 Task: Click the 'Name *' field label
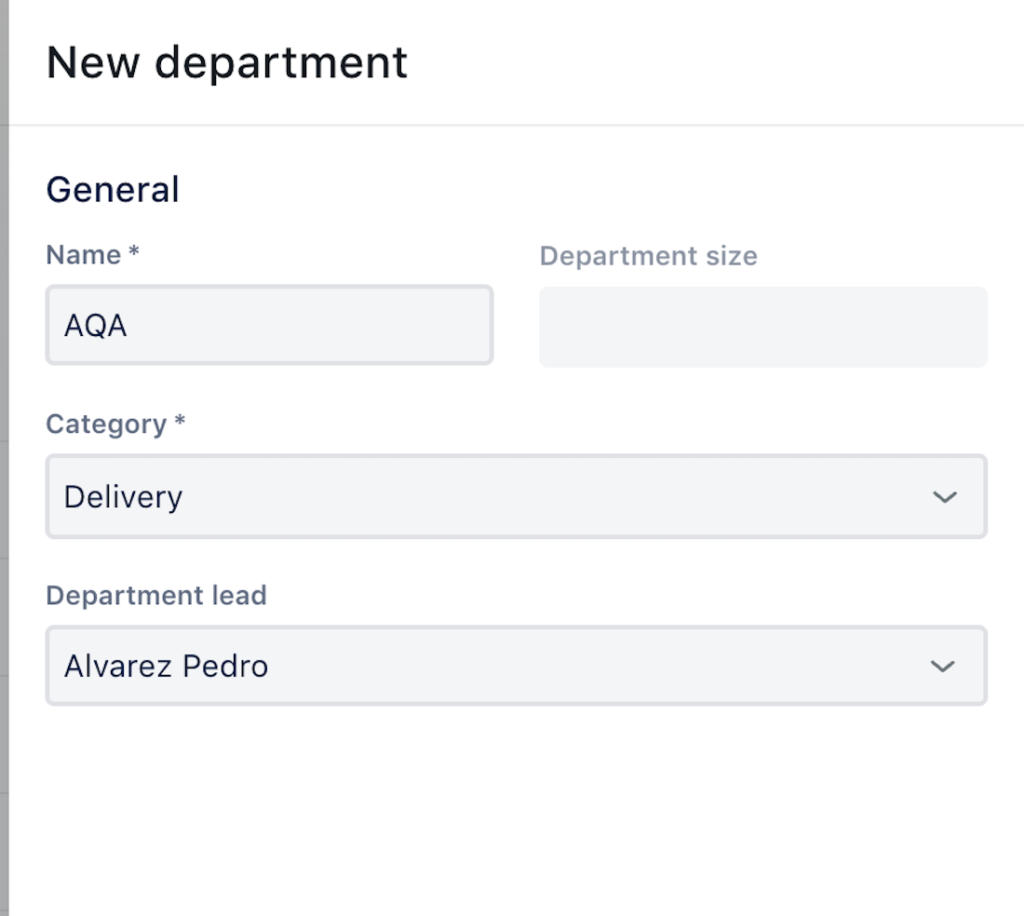[x=93, y=255]
